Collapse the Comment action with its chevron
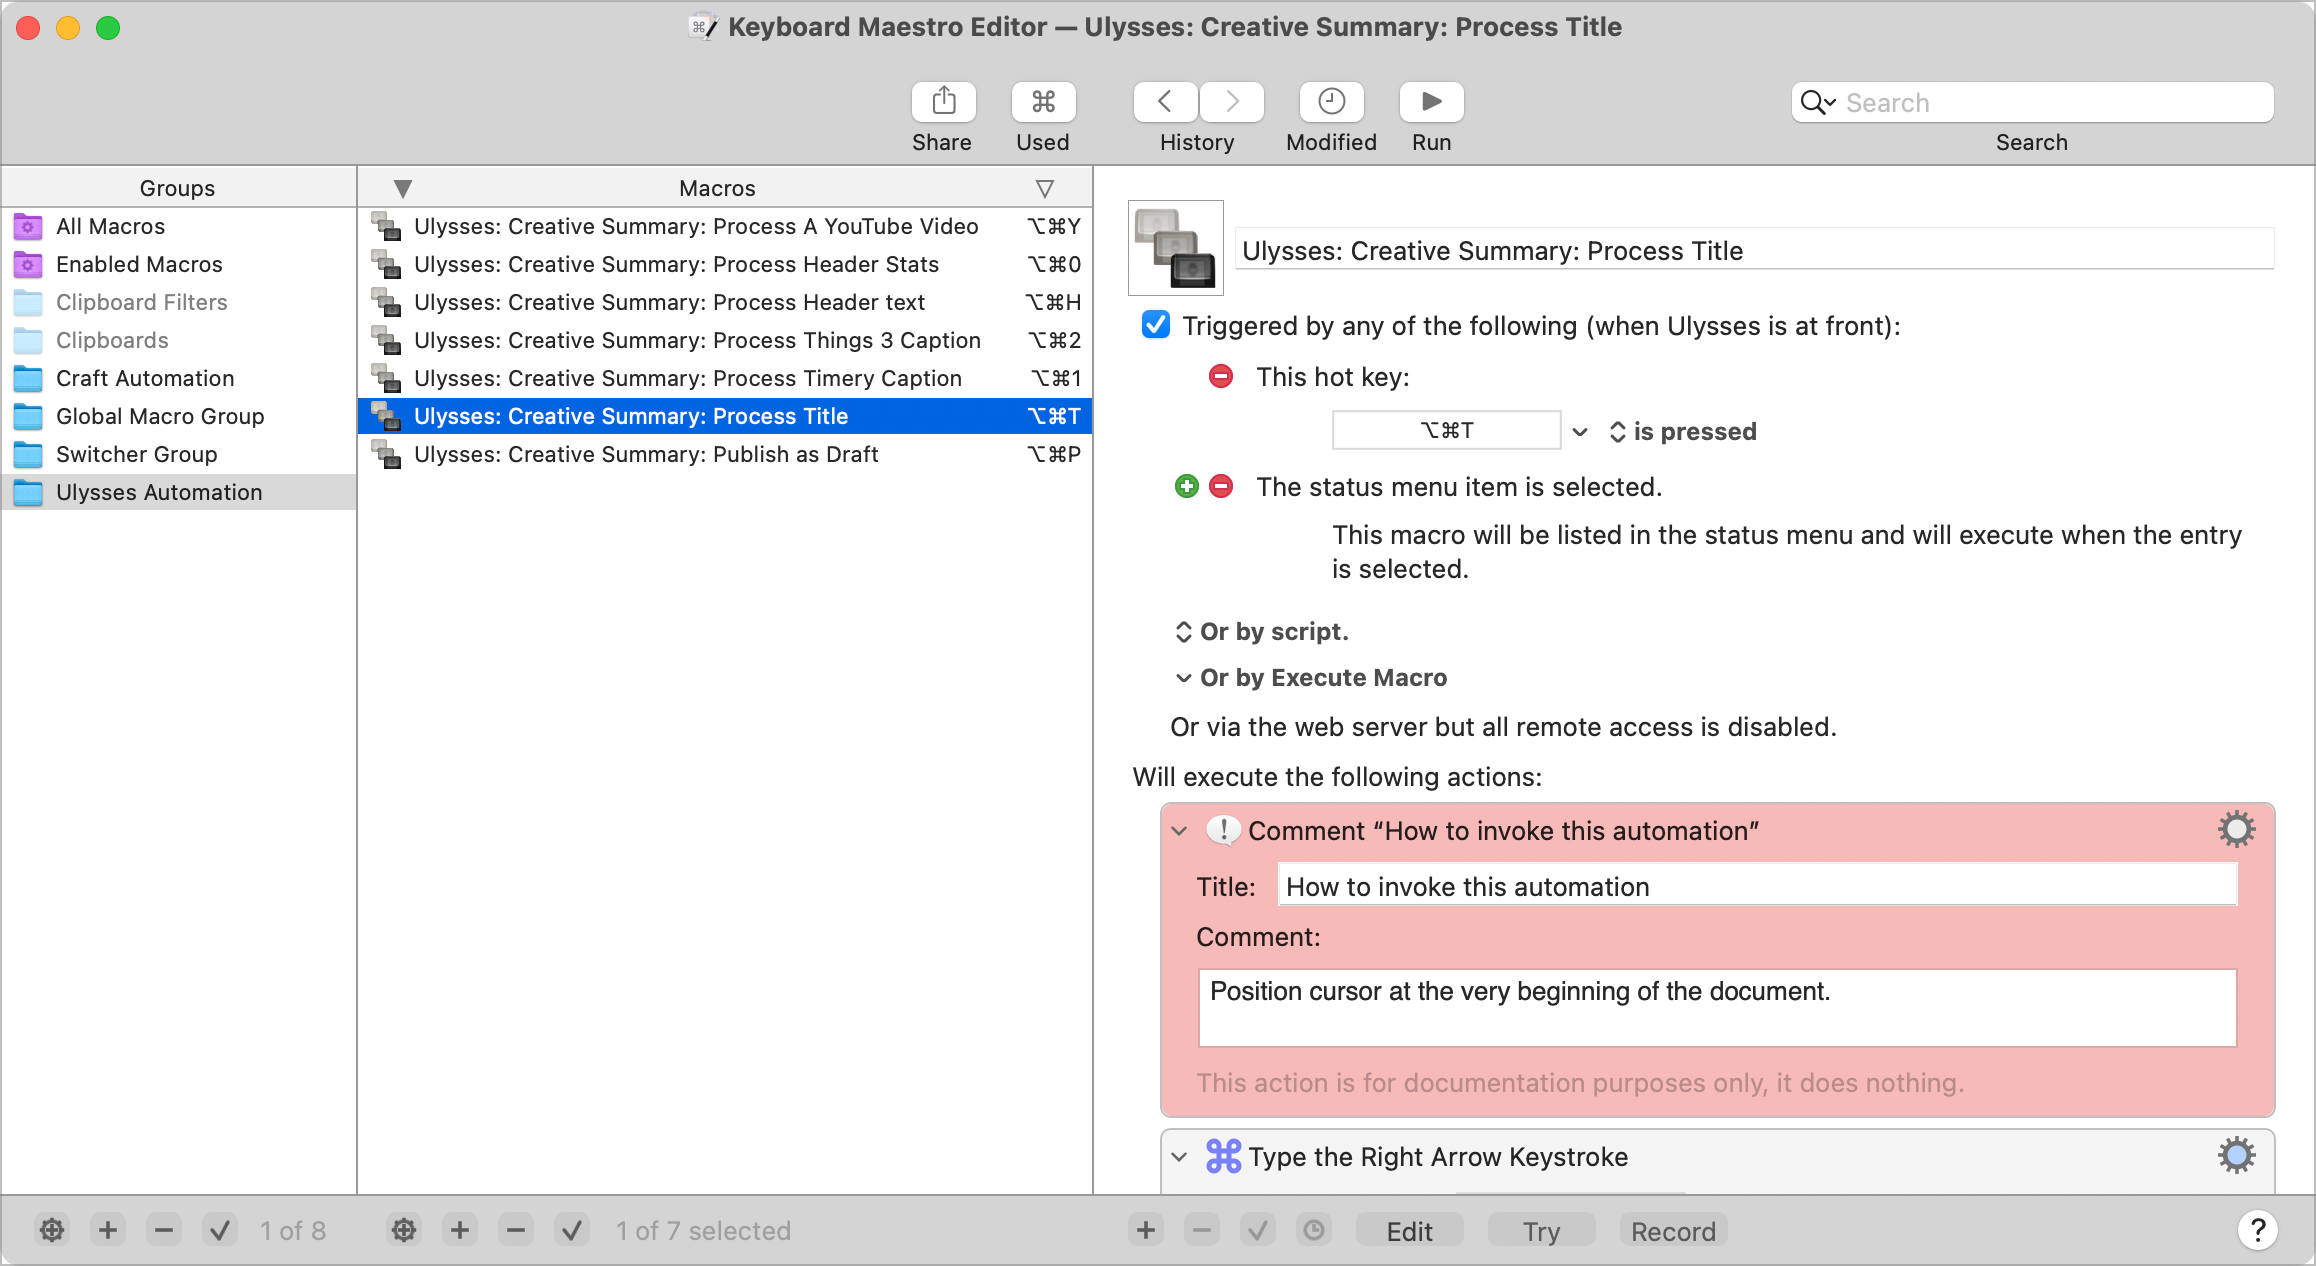This screenshot has height=1266, width=2316. click(1178, 831)
